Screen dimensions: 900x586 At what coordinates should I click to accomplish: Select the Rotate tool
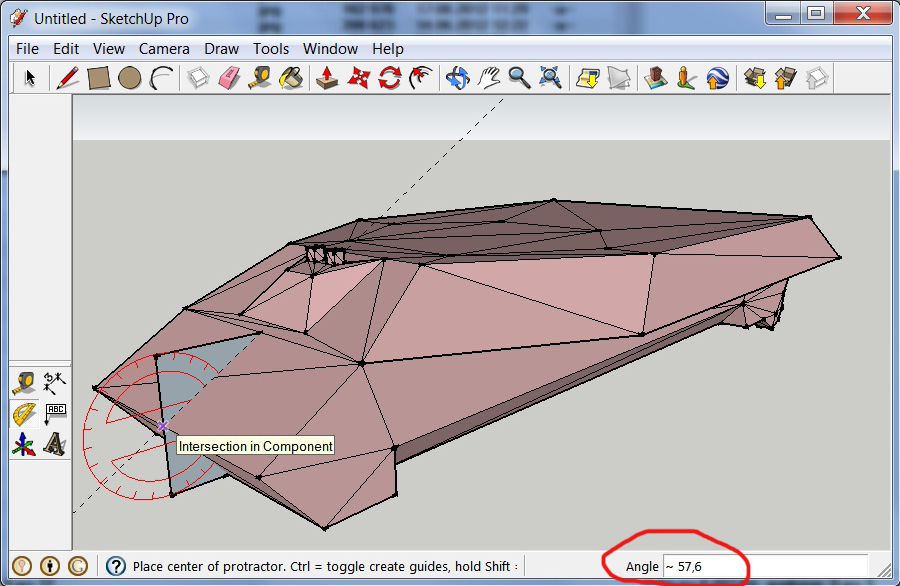(390, 78)
